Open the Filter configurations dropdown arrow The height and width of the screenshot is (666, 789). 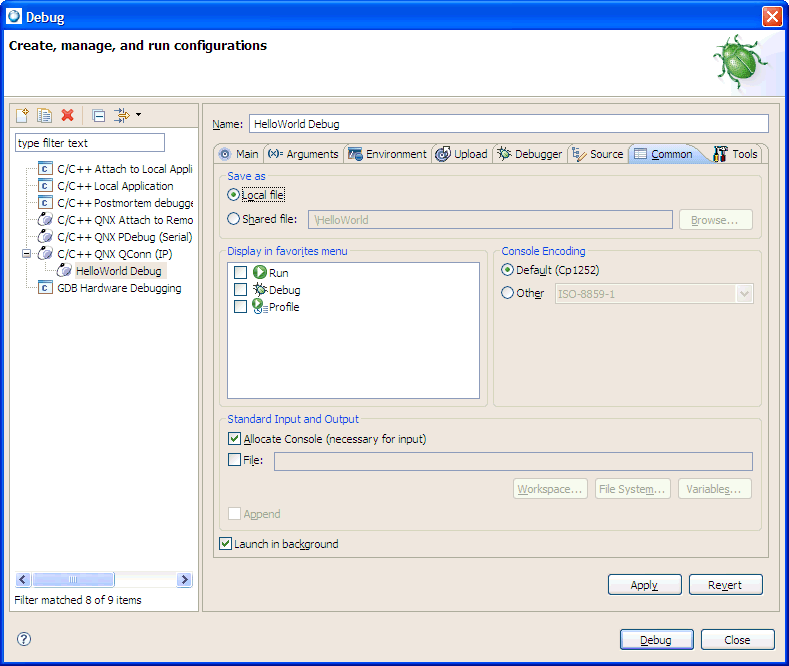coord(138,115)
